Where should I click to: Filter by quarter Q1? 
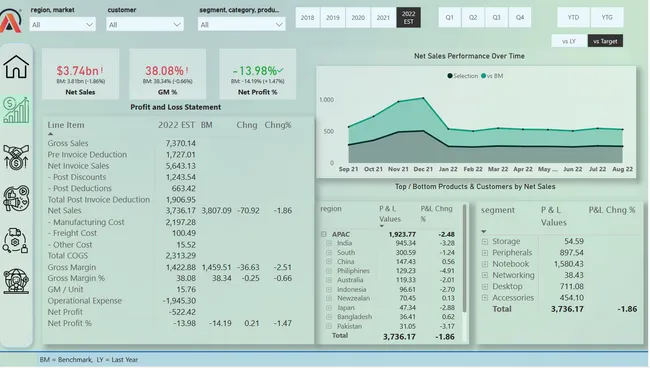coord(450,17)
